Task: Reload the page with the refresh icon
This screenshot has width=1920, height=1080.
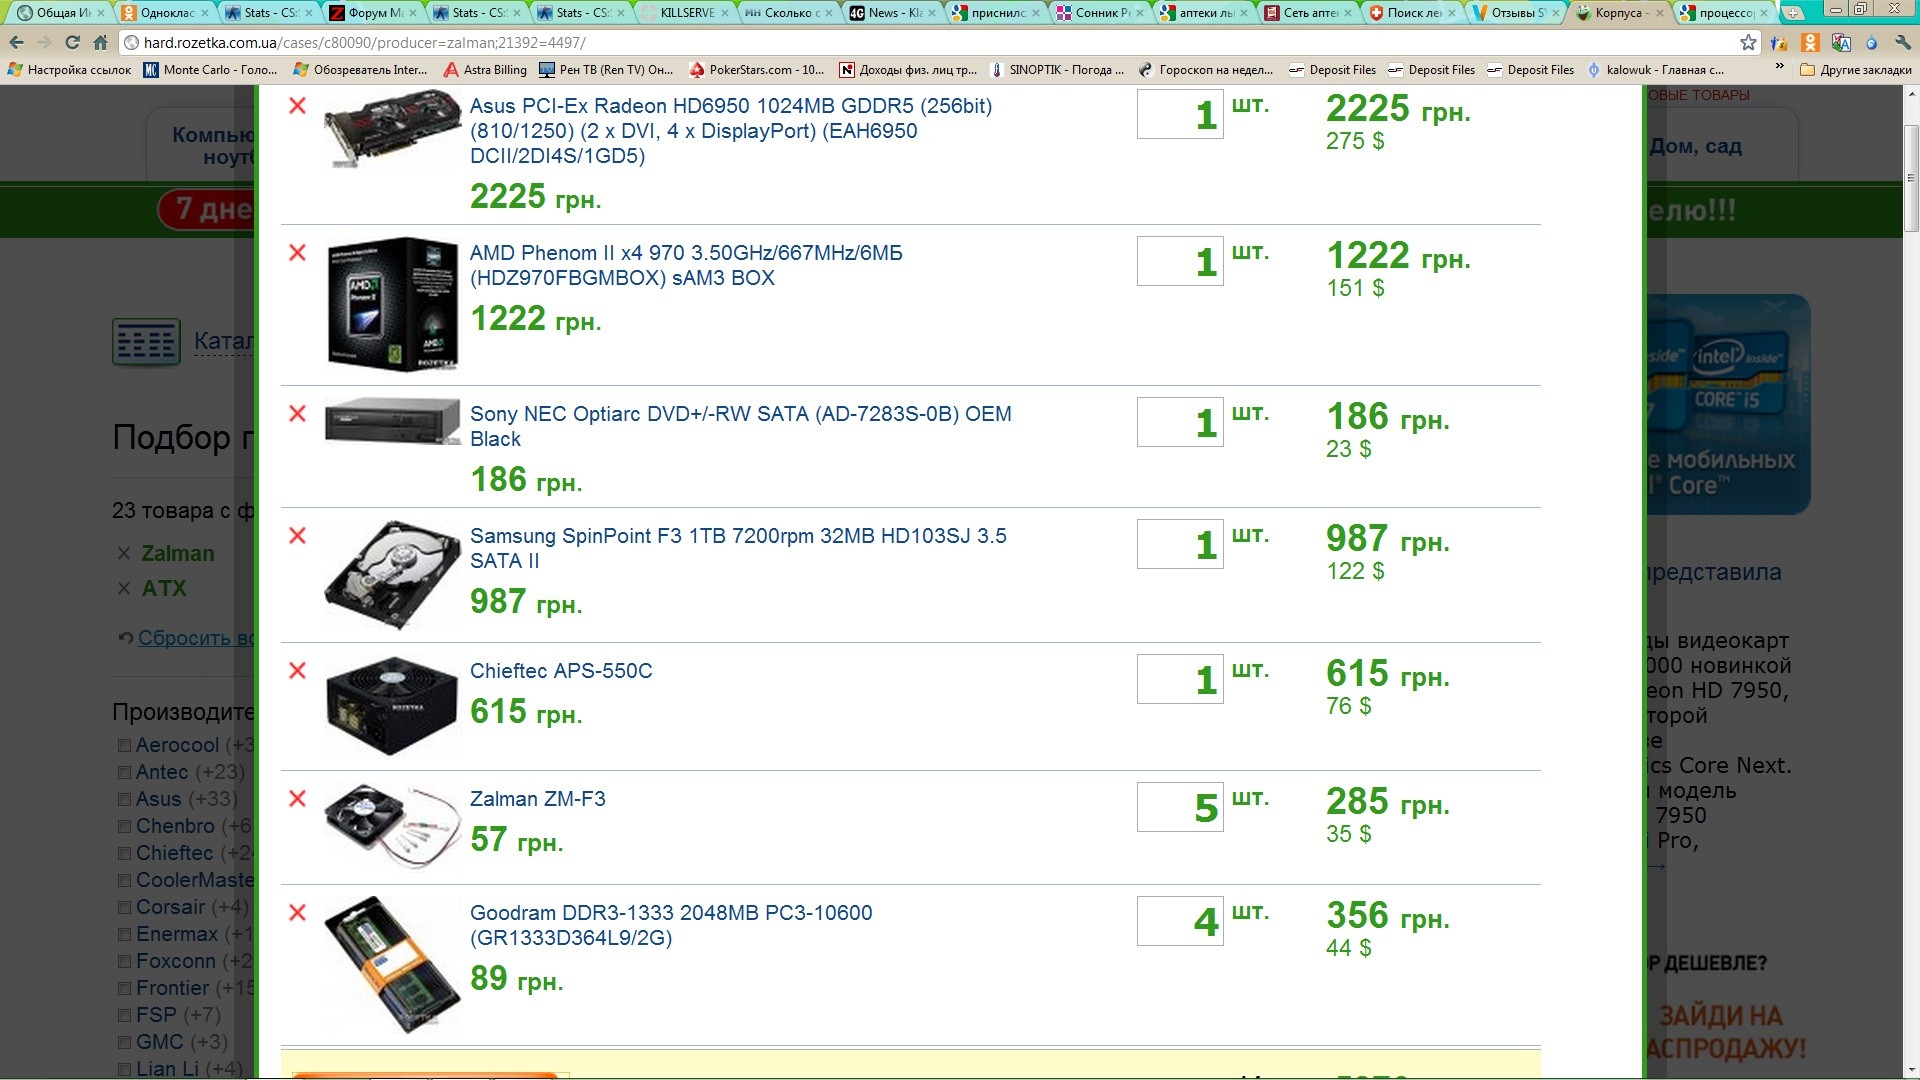Action: [x=72, y=43]
